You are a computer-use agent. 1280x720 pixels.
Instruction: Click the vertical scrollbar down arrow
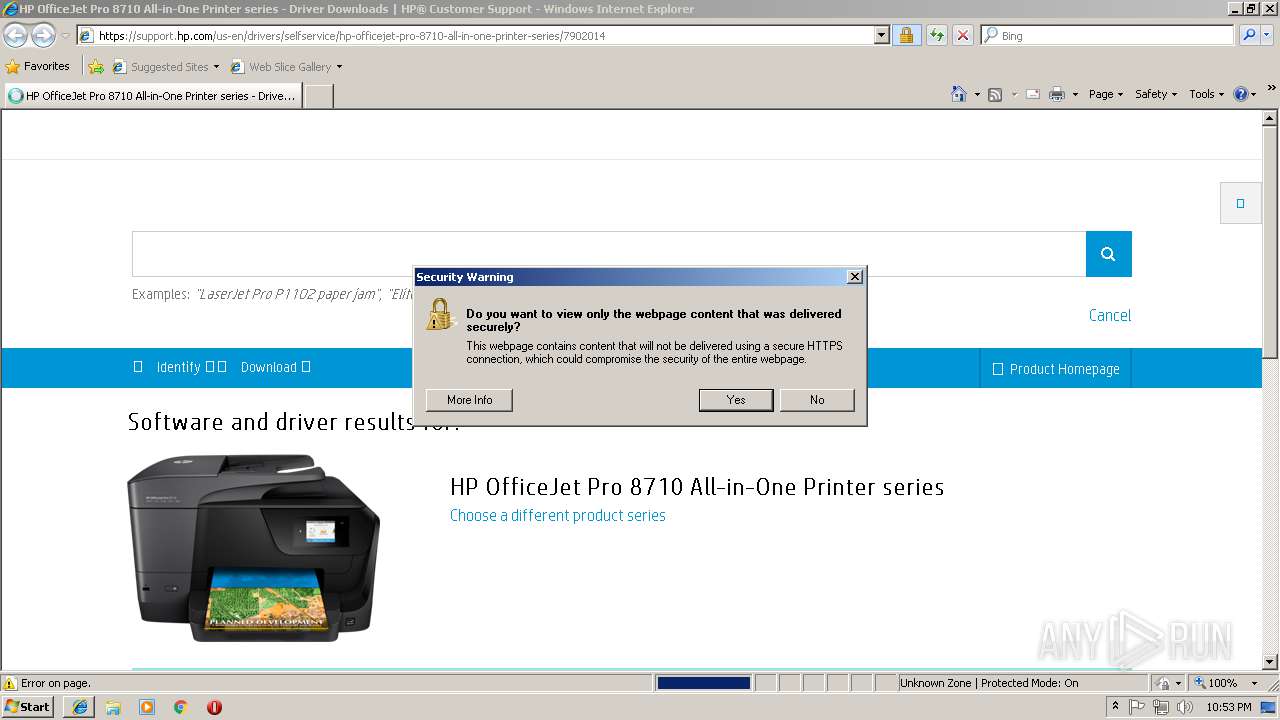click(x=1270, y=662)
